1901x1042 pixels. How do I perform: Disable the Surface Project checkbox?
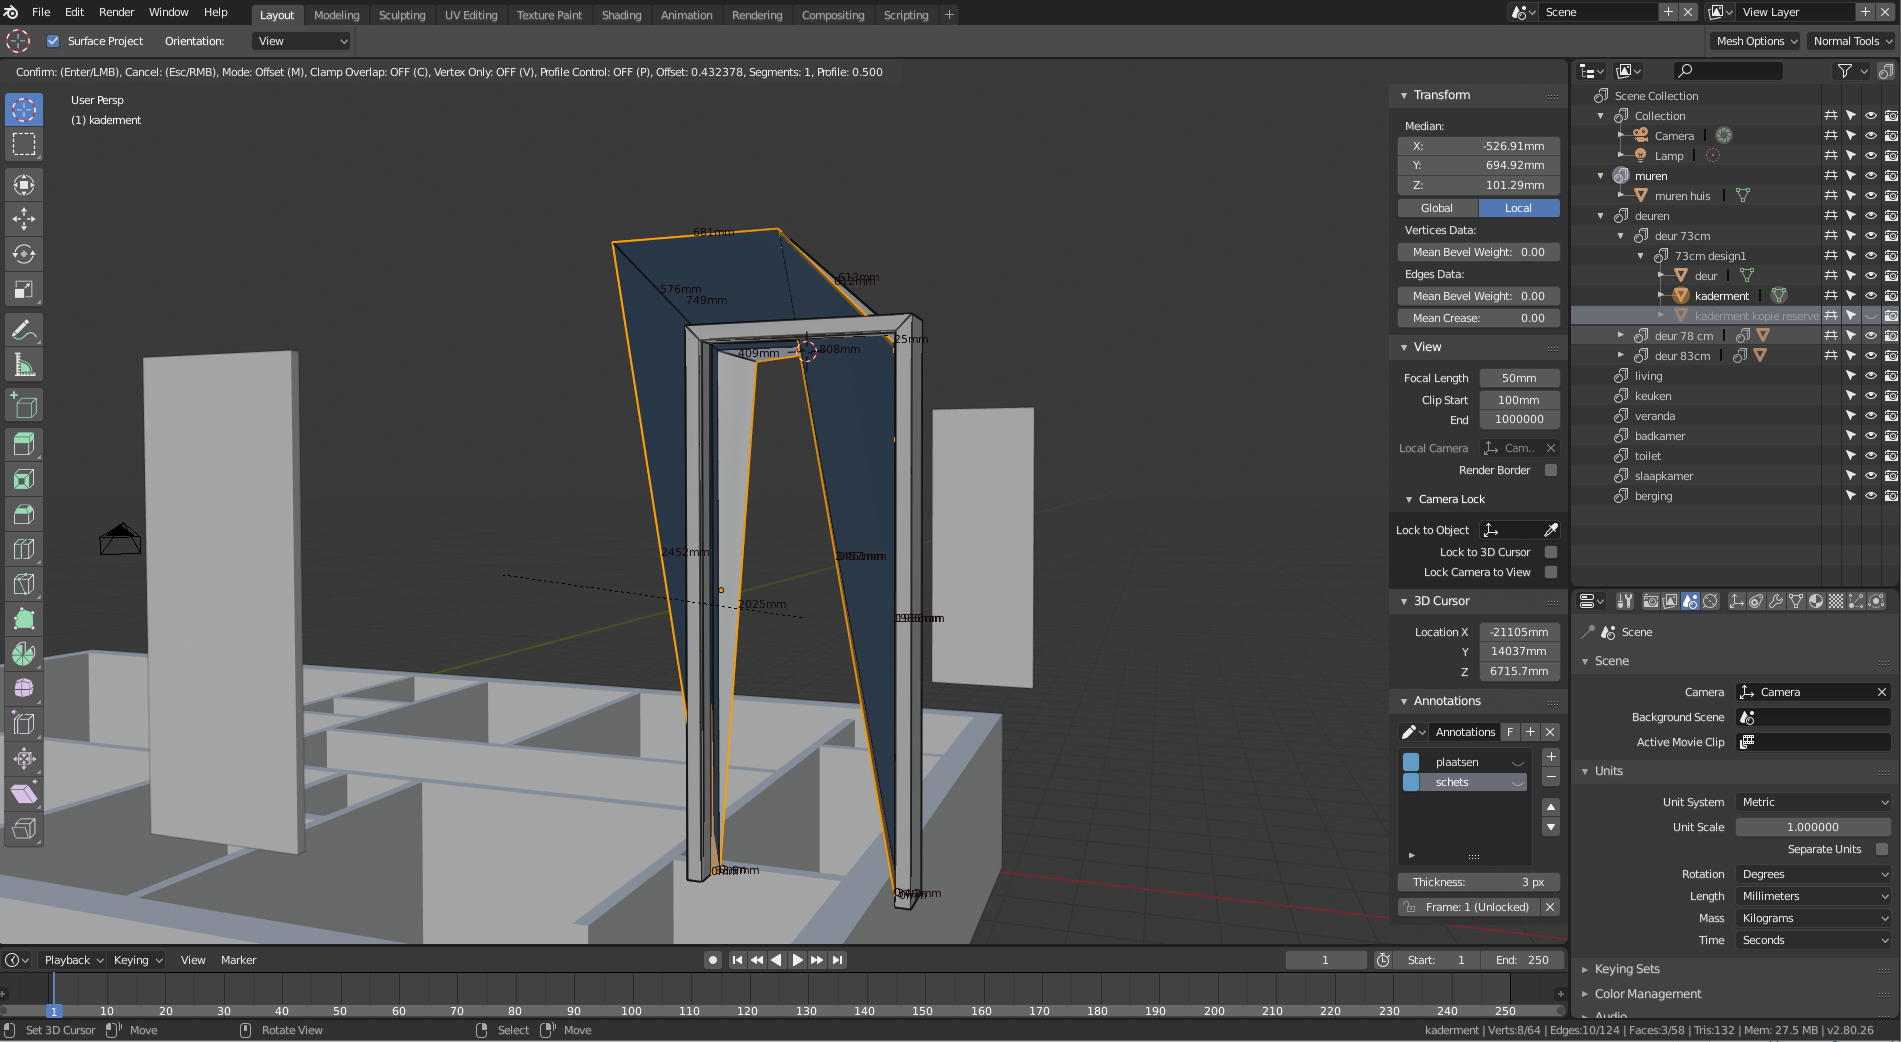tap(53, 41)
